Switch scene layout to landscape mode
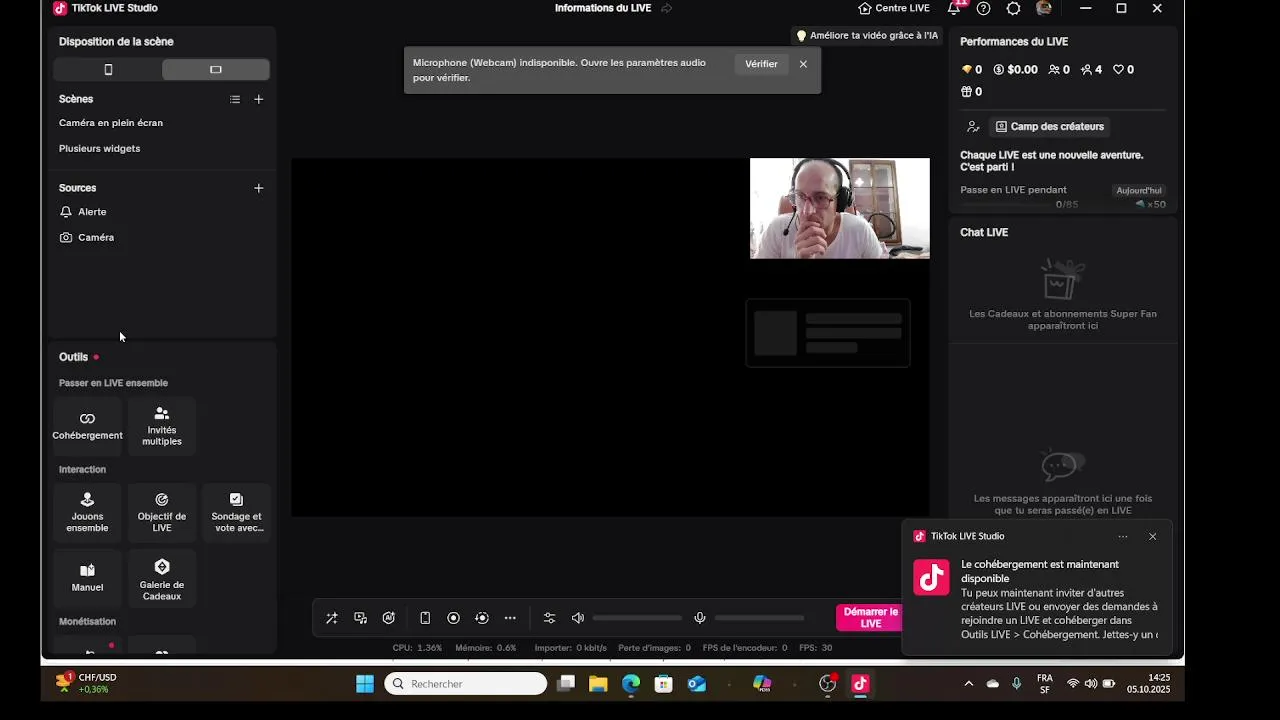1280x720 pixels. point(215,70)
